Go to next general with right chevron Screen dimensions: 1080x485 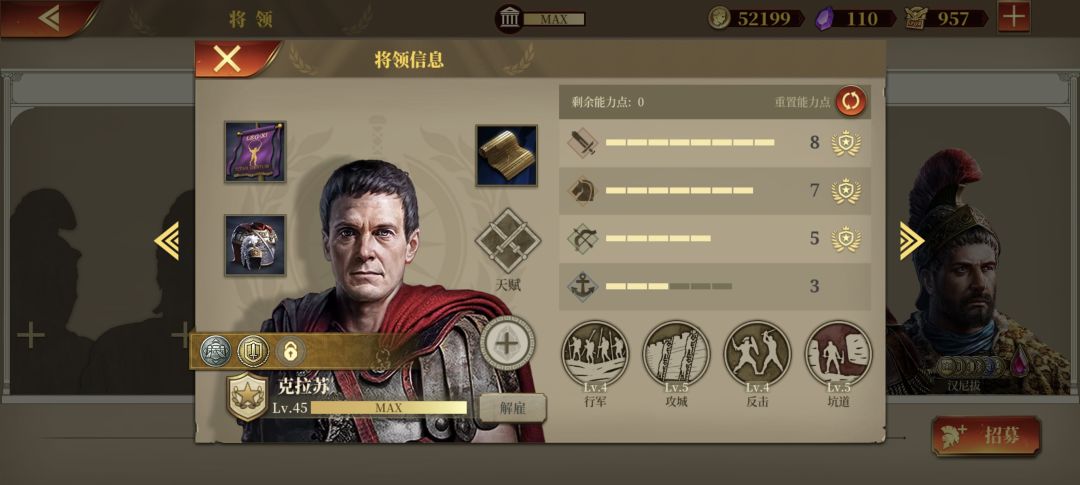[911, 240]
